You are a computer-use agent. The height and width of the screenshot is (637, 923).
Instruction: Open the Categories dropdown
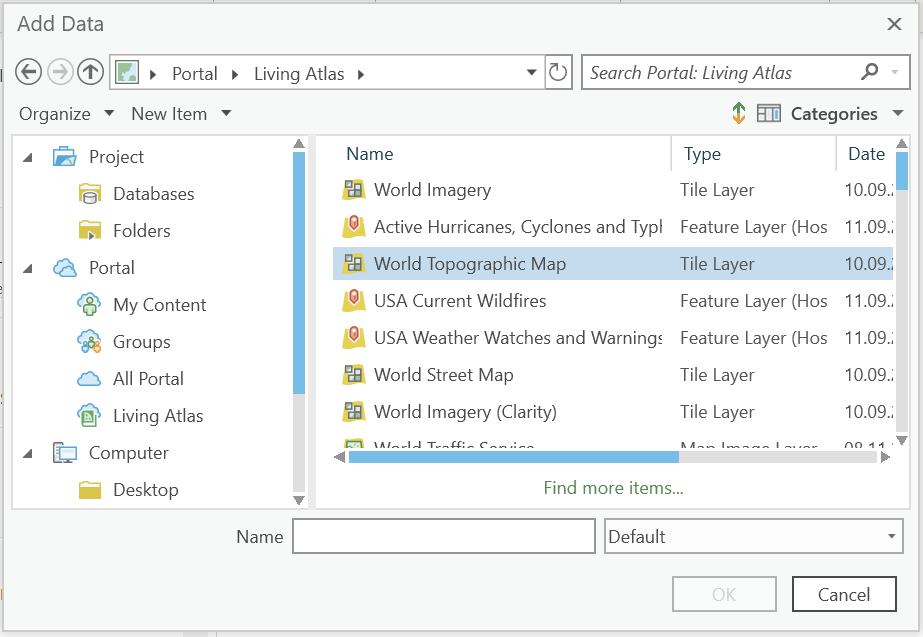click(x=898, y=113)
